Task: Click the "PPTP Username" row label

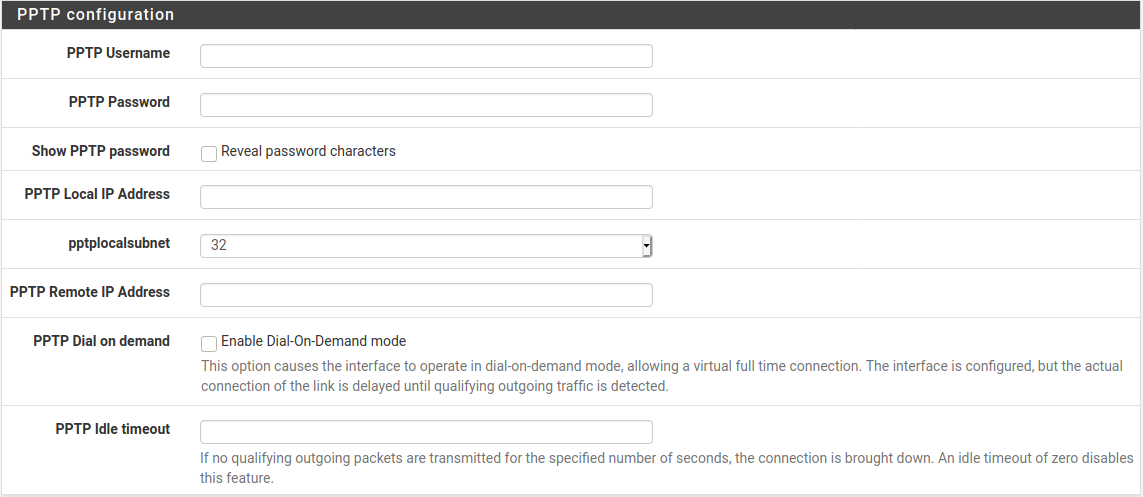Action: click(118, 53)
